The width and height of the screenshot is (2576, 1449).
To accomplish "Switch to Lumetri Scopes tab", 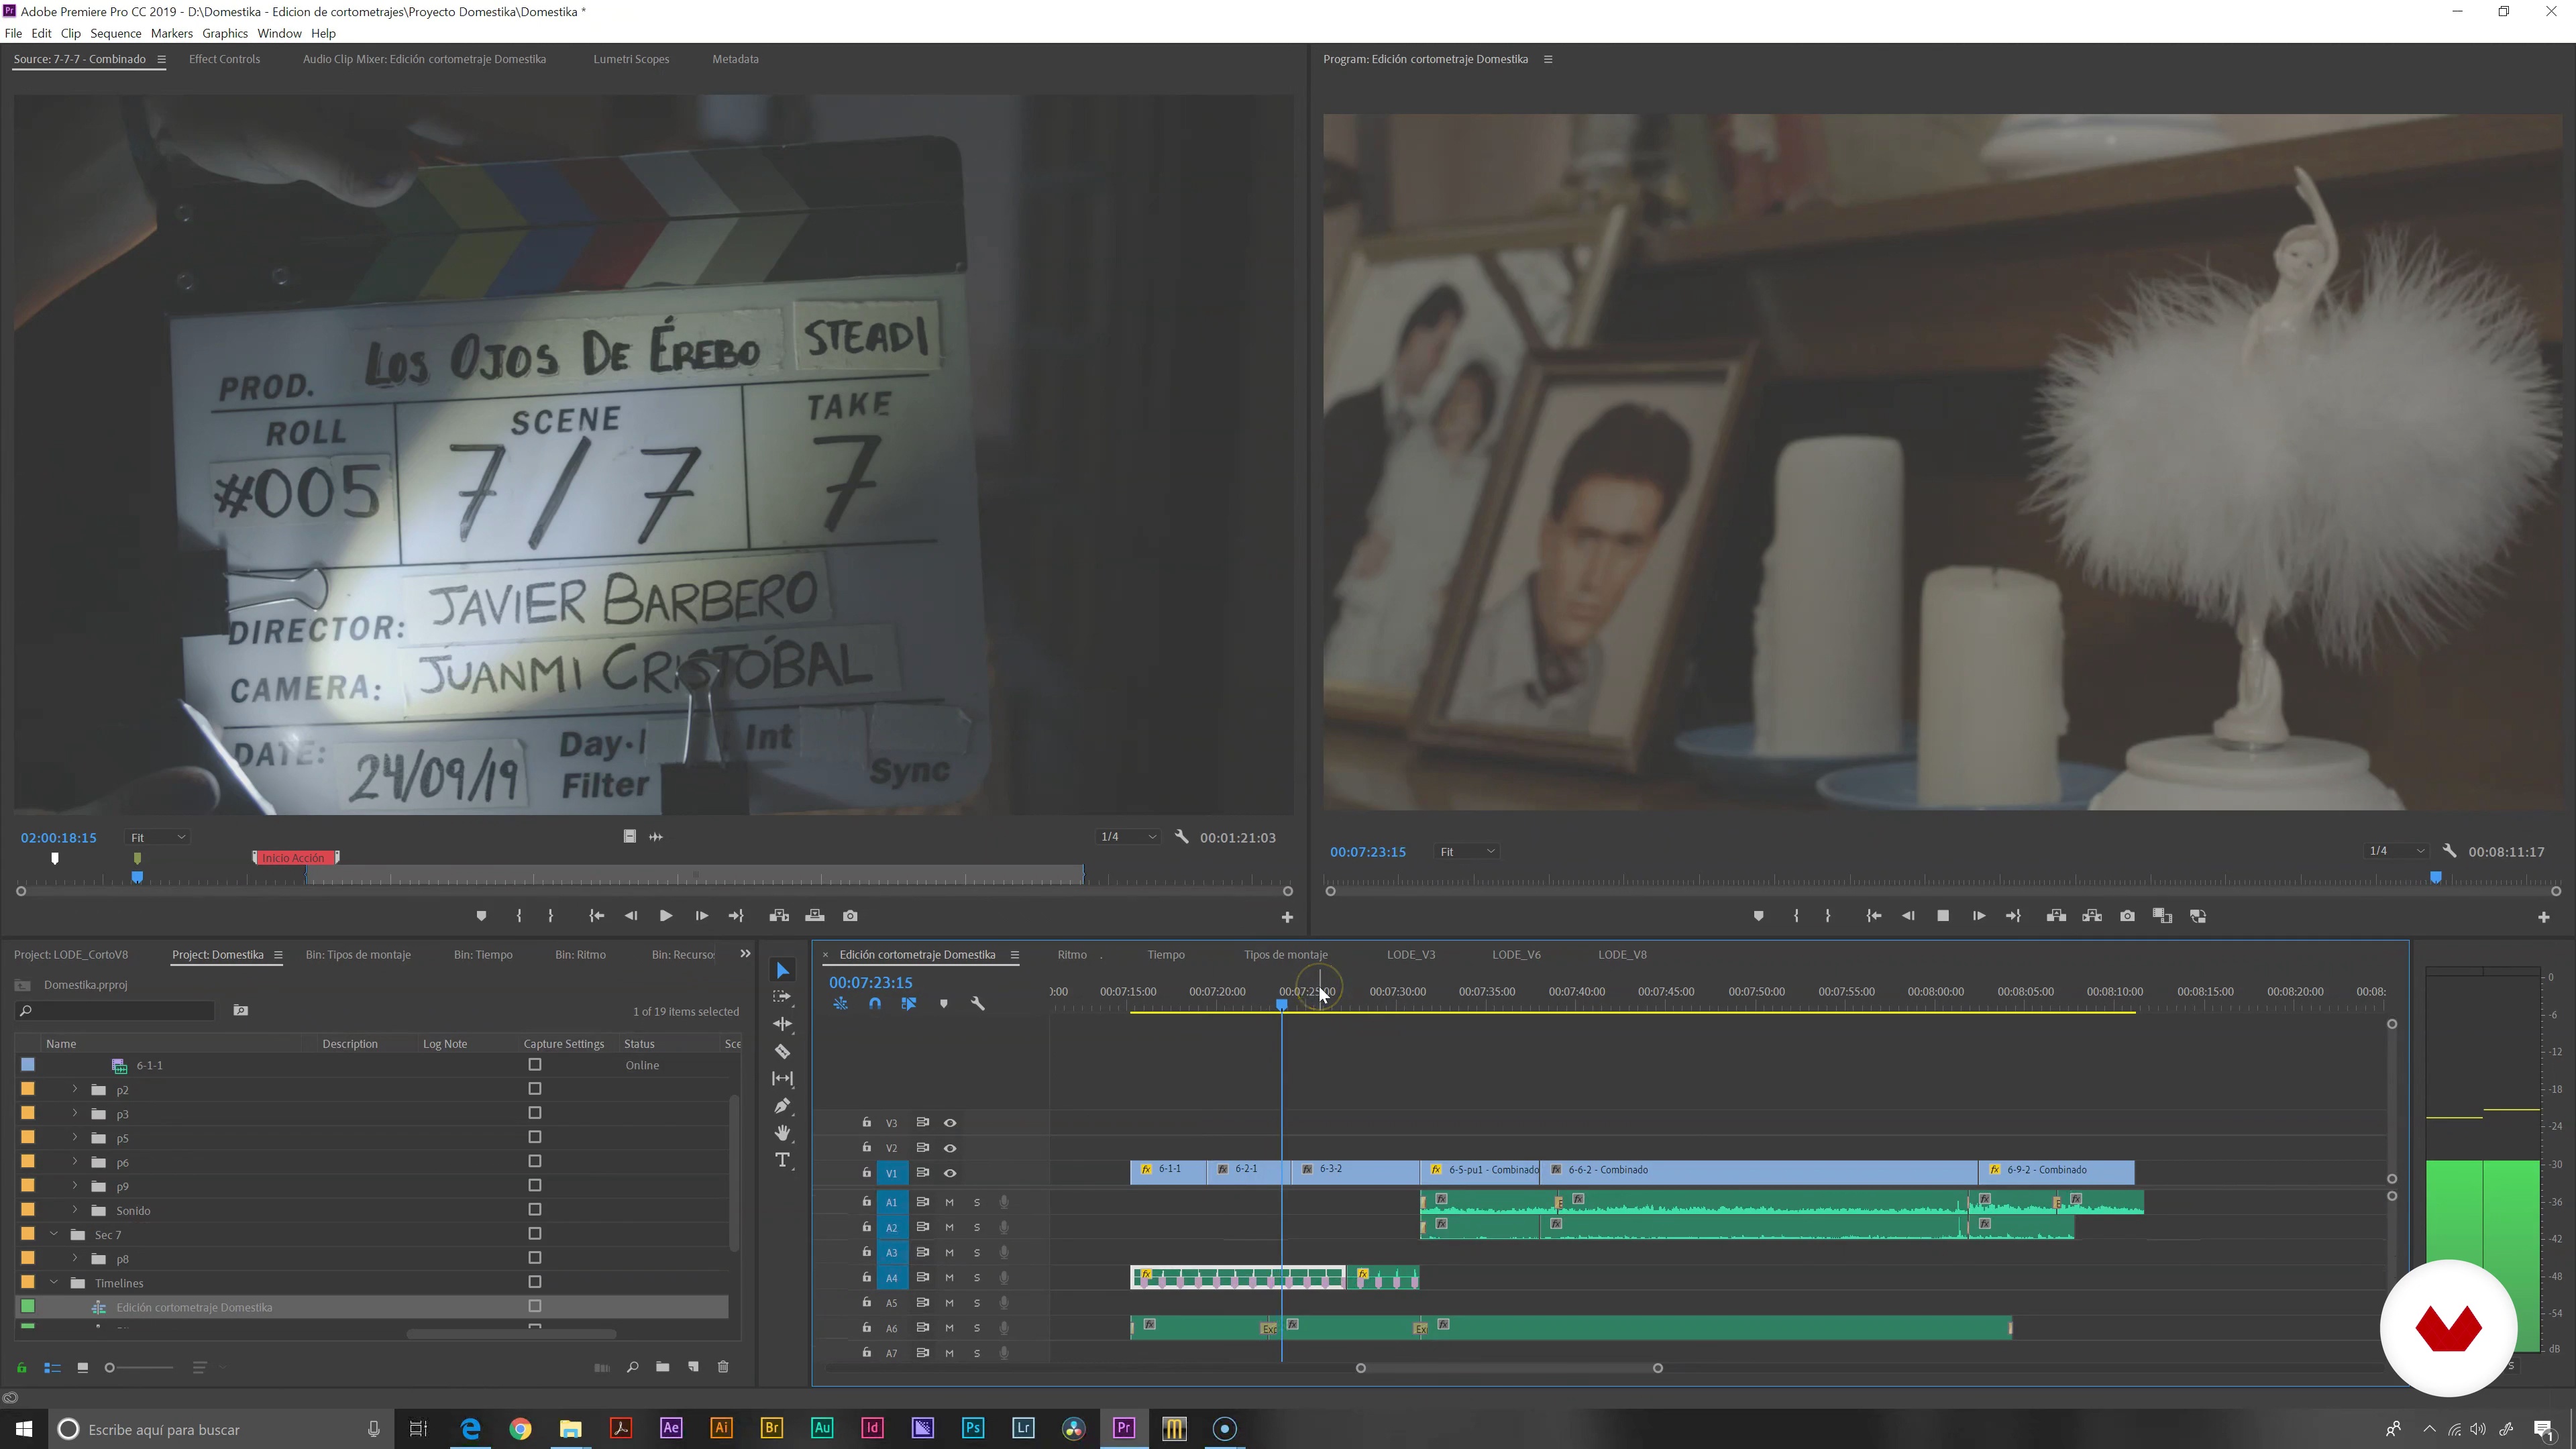I will click(631, 59).
